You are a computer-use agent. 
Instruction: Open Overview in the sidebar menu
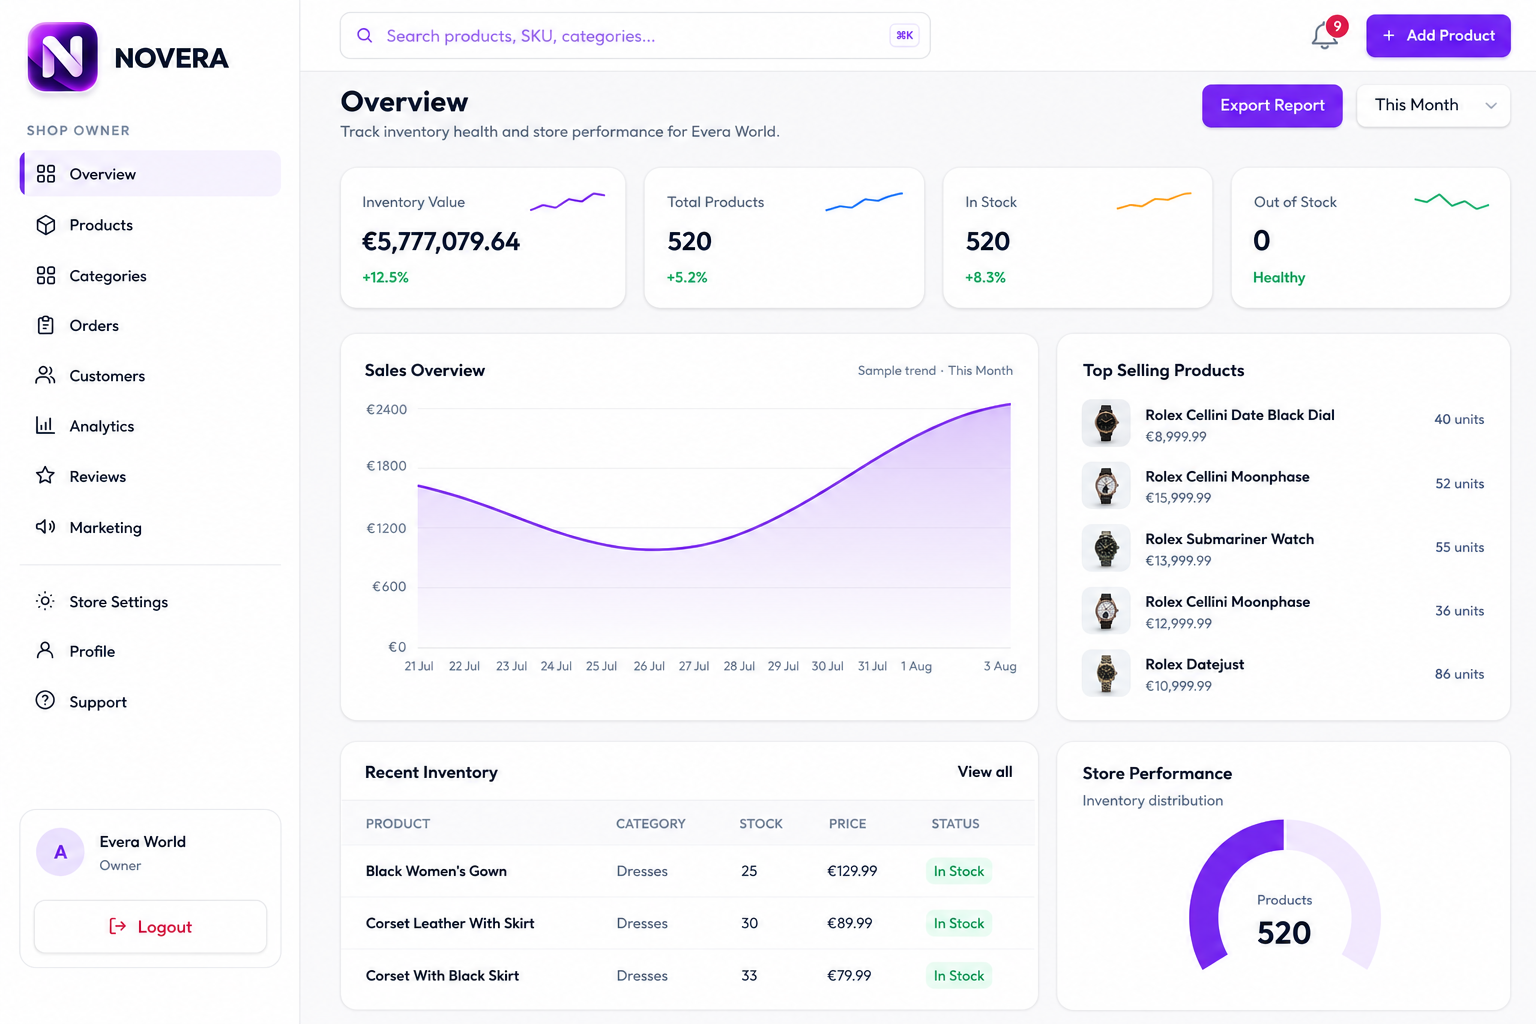(x=151, y=174)
